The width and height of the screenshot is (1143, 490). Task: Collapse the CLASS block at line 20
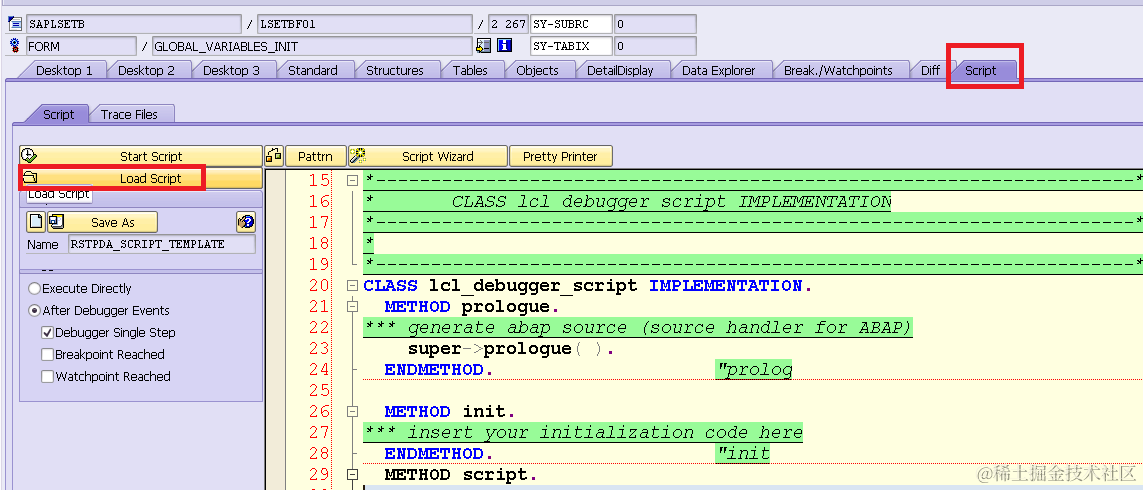[353, 286]
